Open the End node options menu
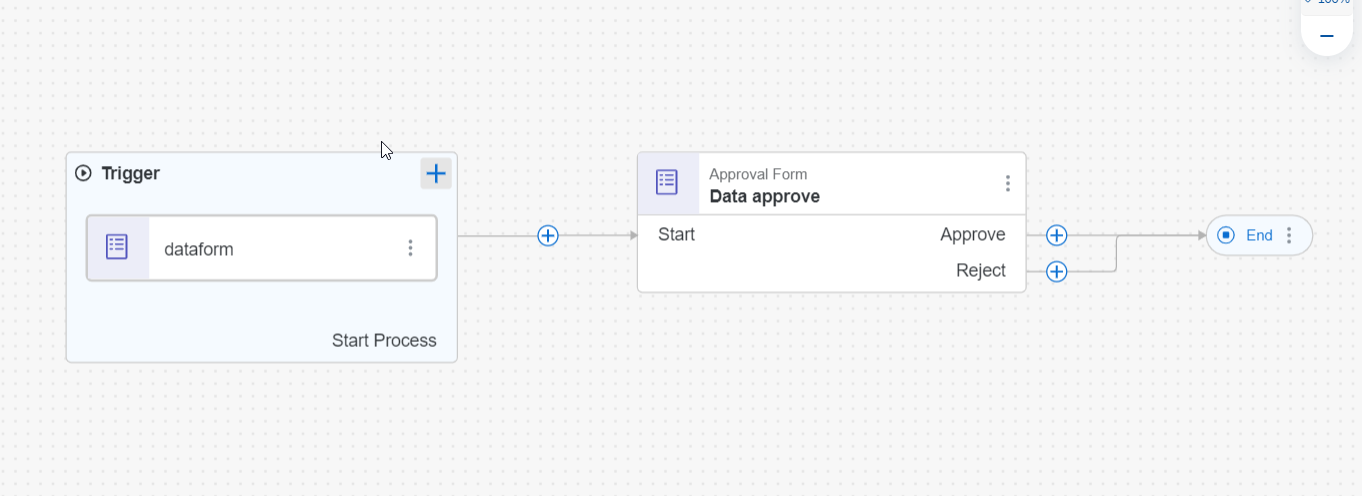 point(1289,236)
